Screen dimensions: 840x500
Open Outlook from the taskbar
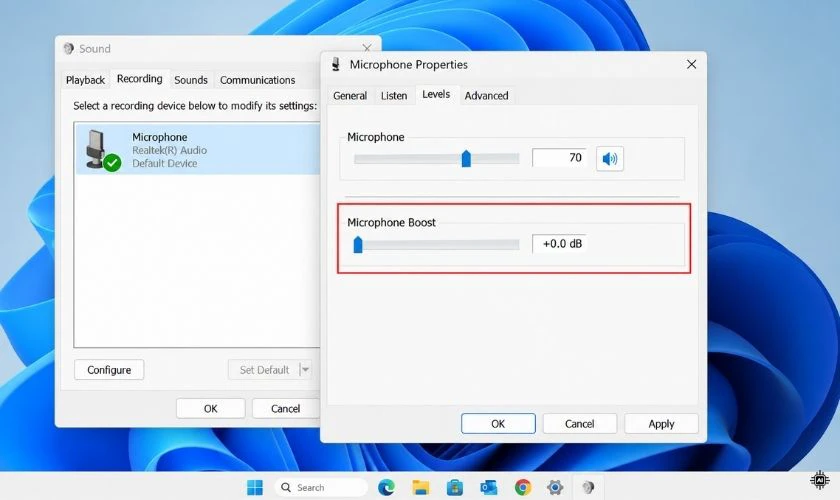pyautogui.click(x=489, y=487)
